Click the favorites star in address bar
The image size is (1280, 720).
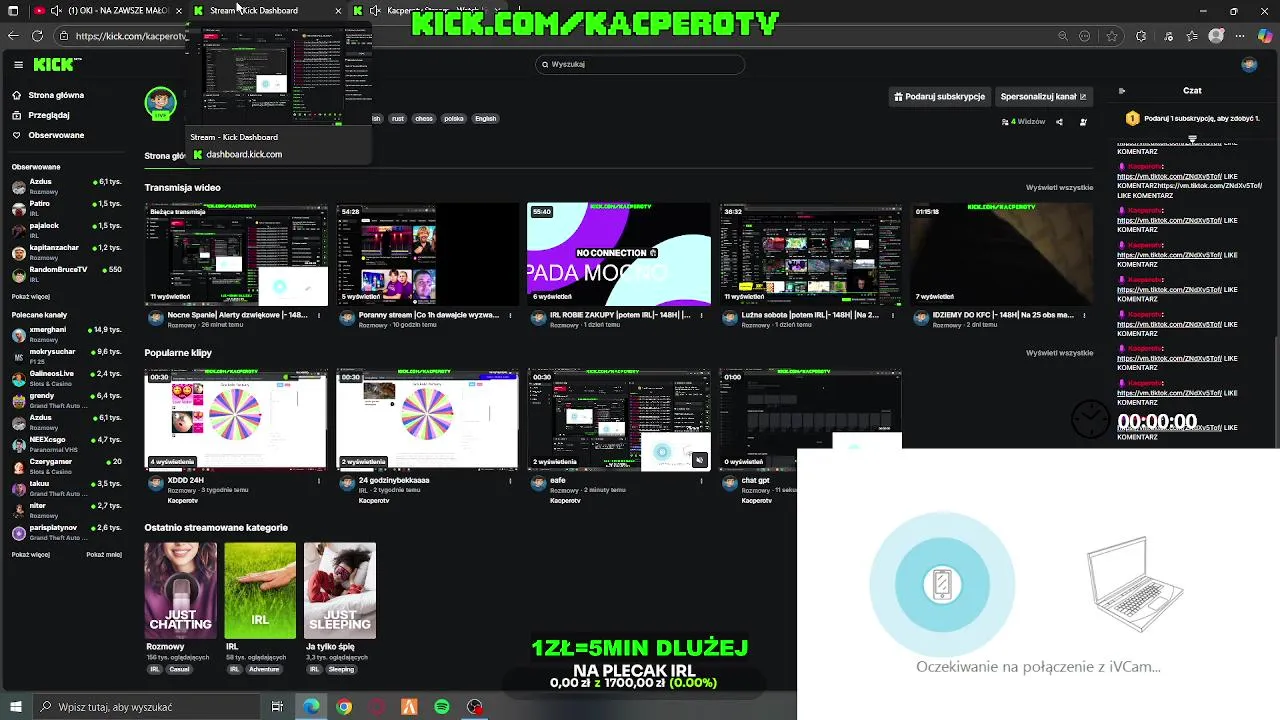(x=1112, y=36)
